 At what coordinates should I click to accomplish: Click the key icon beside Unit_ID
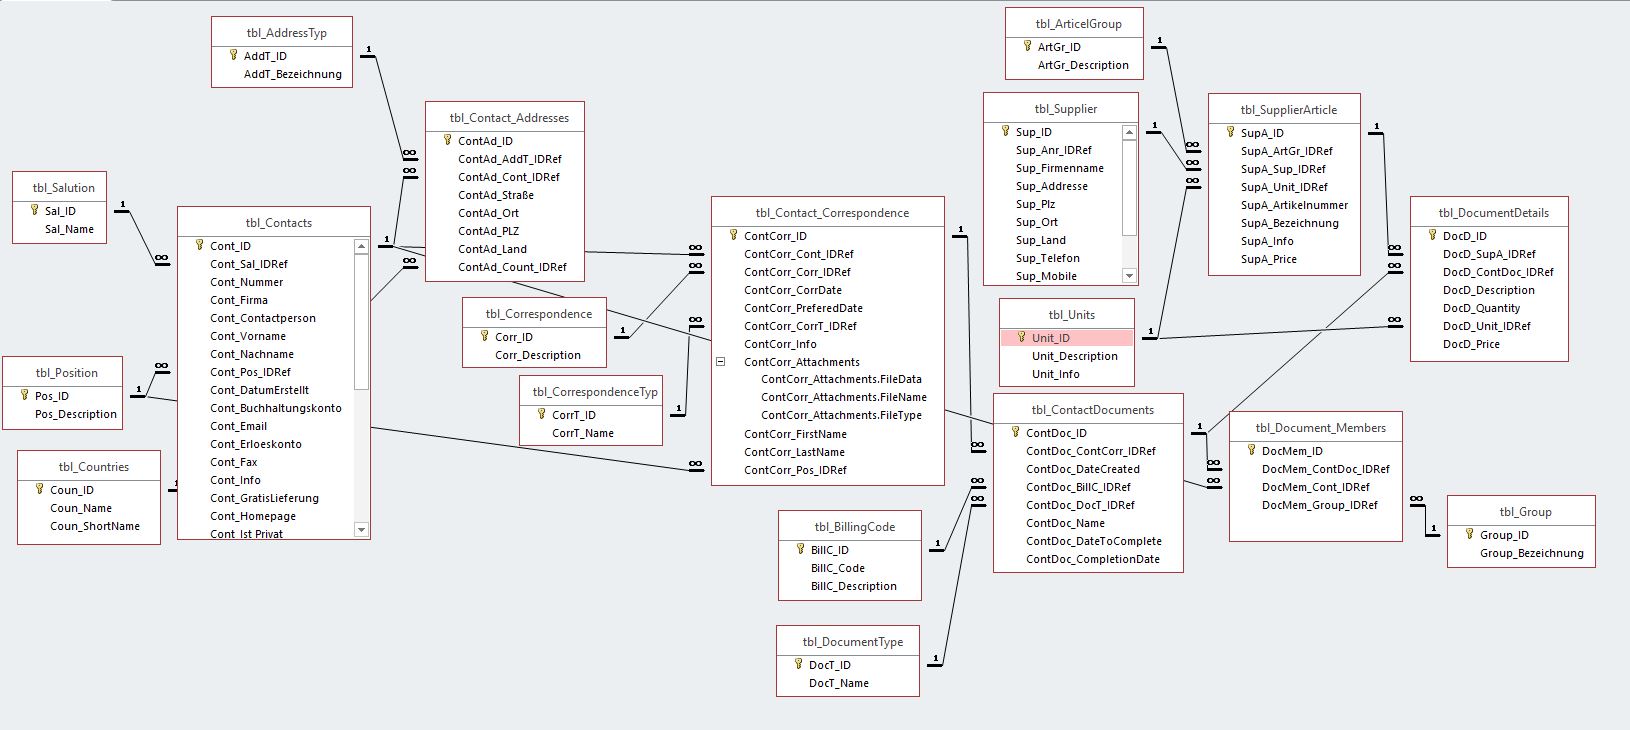[1021, 337]
